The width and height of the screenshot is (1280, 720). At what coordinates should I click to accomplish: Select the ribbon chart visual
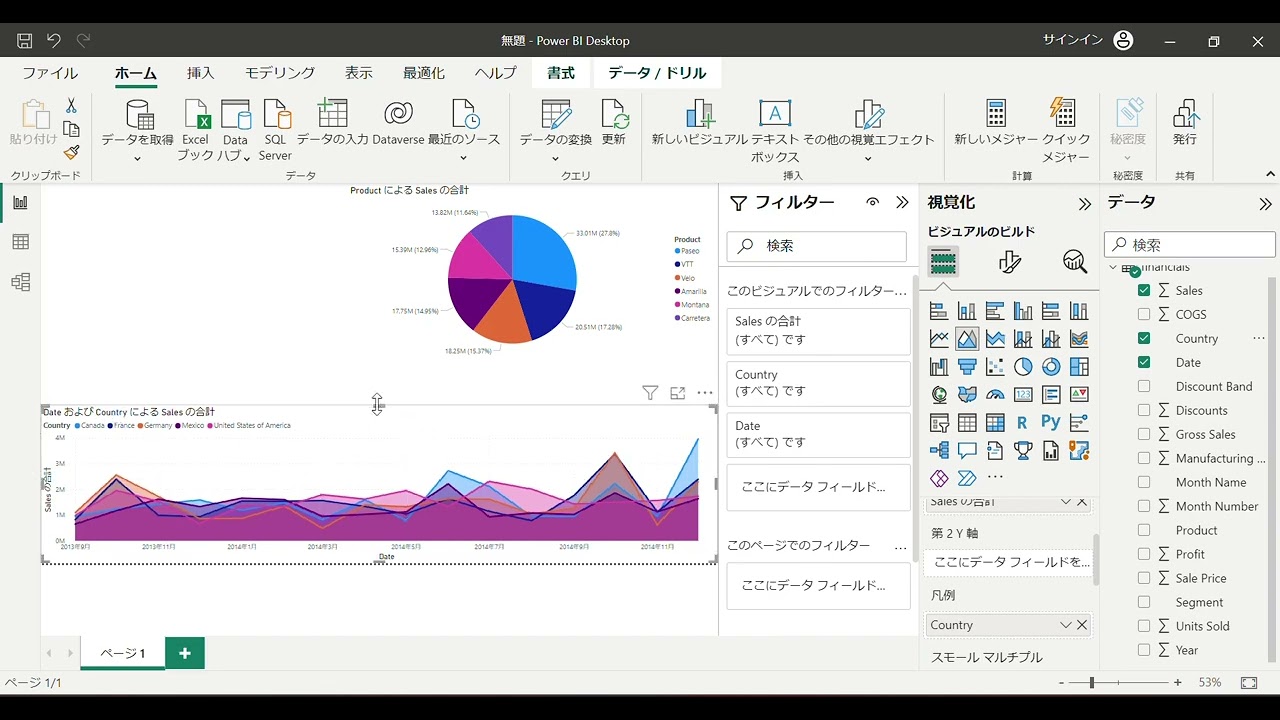click(x=1079, y=339)
